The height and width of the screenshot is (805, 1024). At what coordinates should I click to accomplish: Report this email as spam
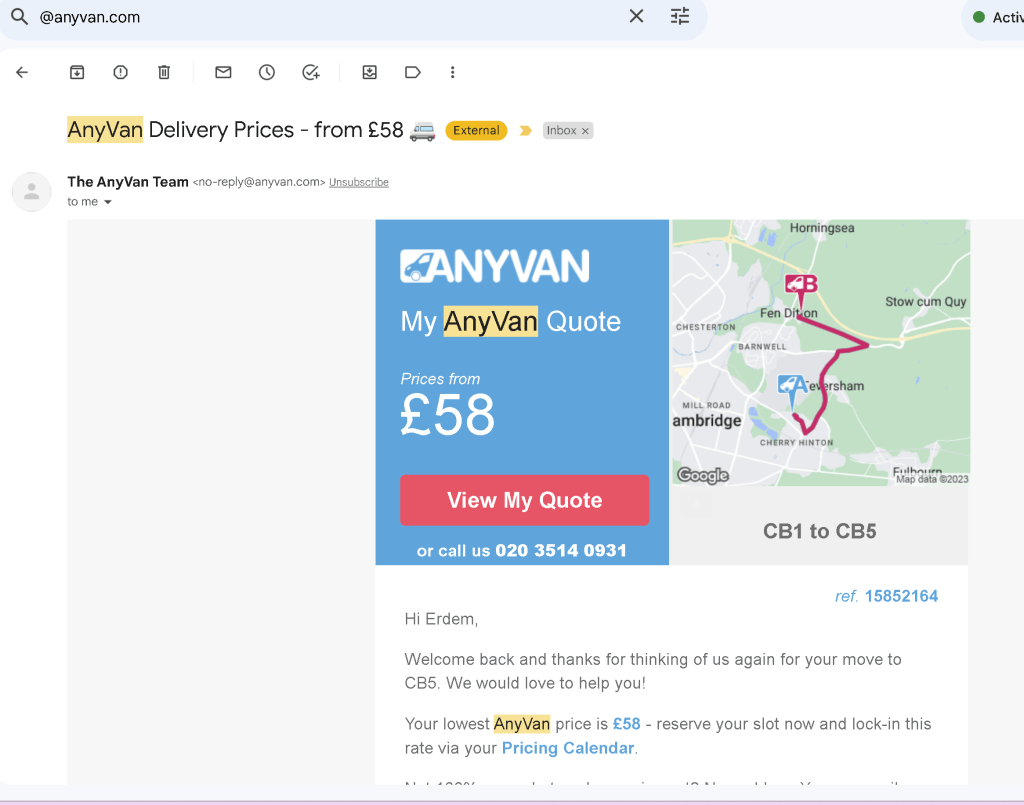pyautogui.click(x=120, y=72)
